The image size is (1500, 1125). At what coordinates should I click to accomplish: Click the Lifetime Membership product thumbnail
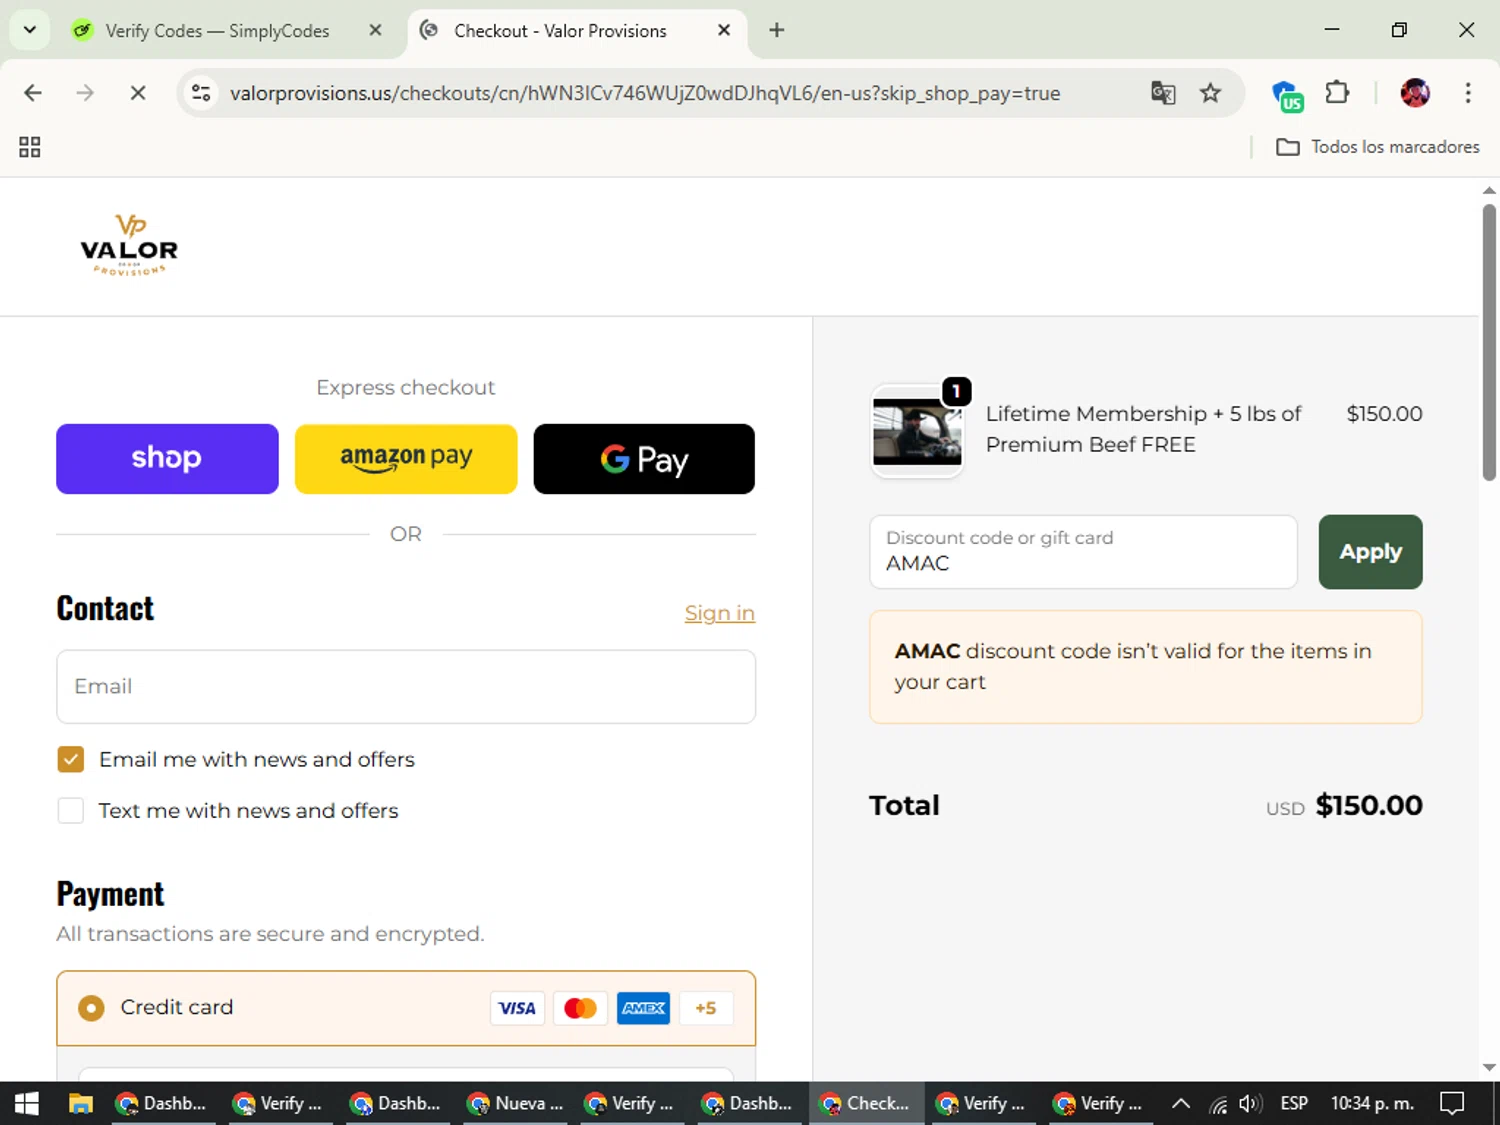917,431
